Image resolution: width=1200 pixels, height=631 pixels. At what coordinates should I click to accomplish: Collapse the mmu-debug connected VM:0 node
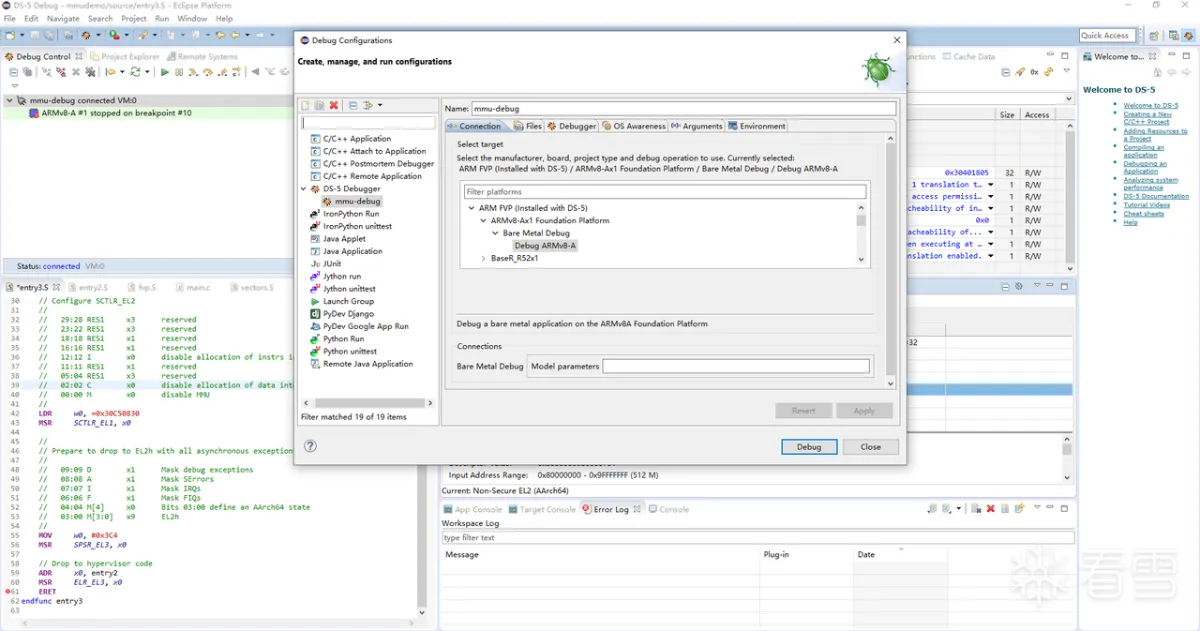[x=9, y=100]
